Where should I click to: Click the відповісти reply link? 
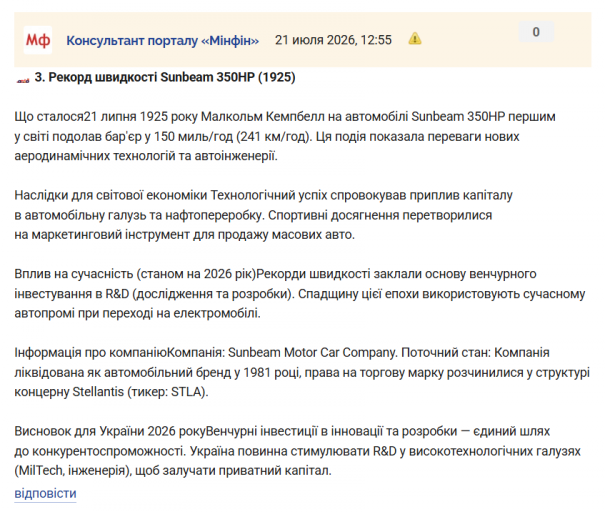pos(45,493)
